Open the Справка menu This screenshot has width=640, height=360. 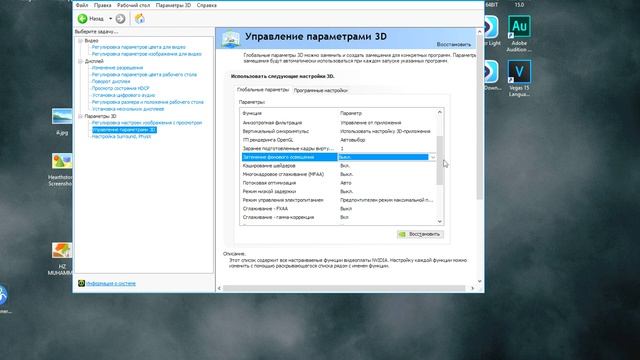(207, 5)
